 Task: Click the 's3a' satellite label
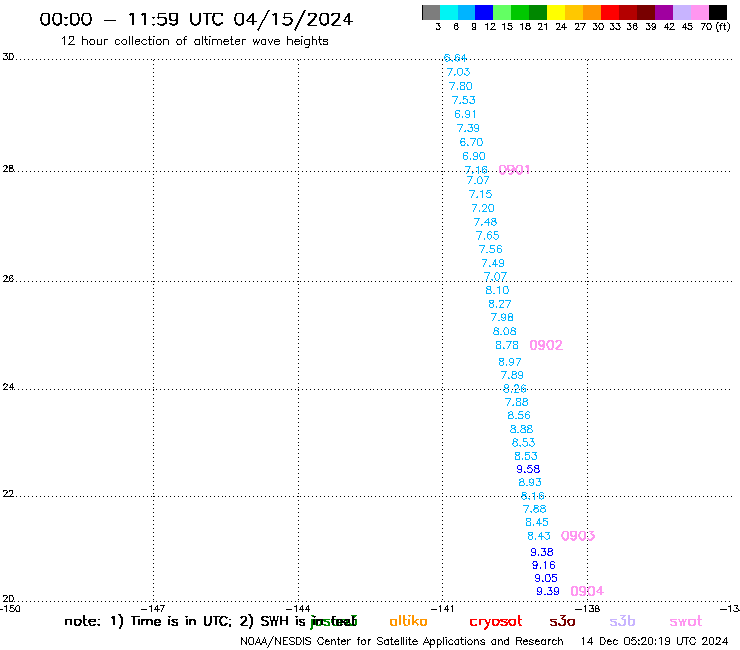tap(562, 621)
